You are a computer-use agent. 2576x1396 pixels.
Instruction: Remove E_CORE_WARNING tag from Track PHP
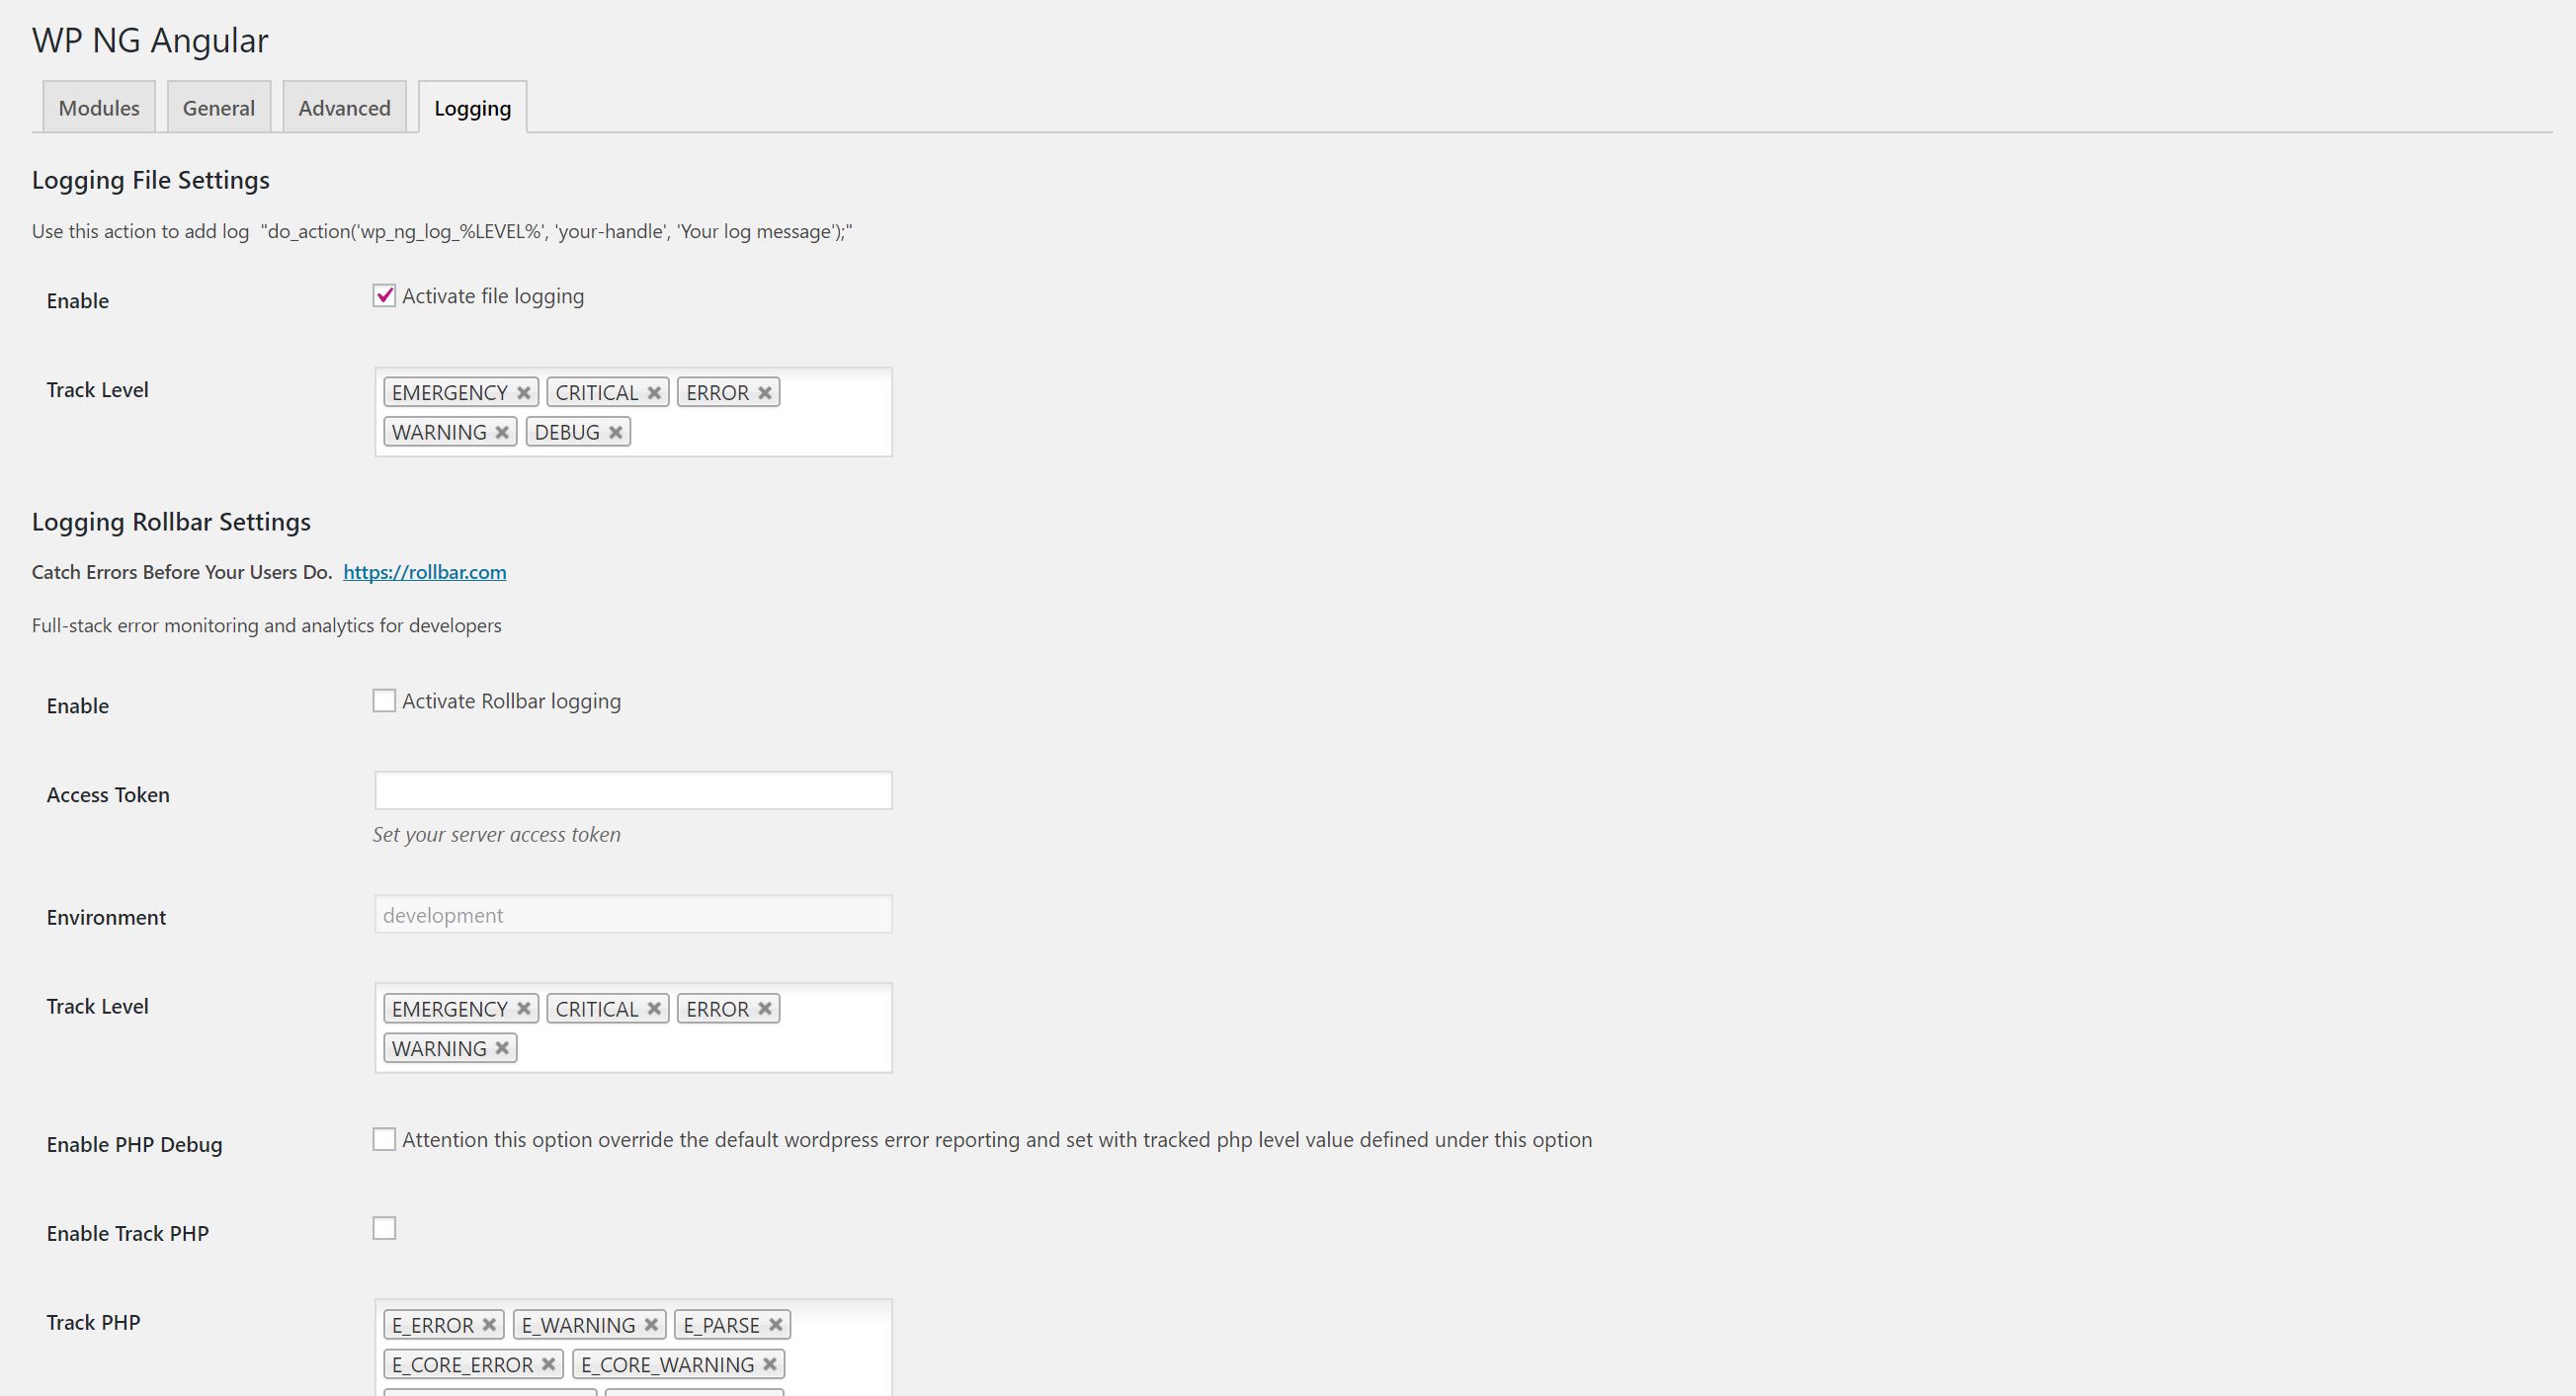(770, 1364)
